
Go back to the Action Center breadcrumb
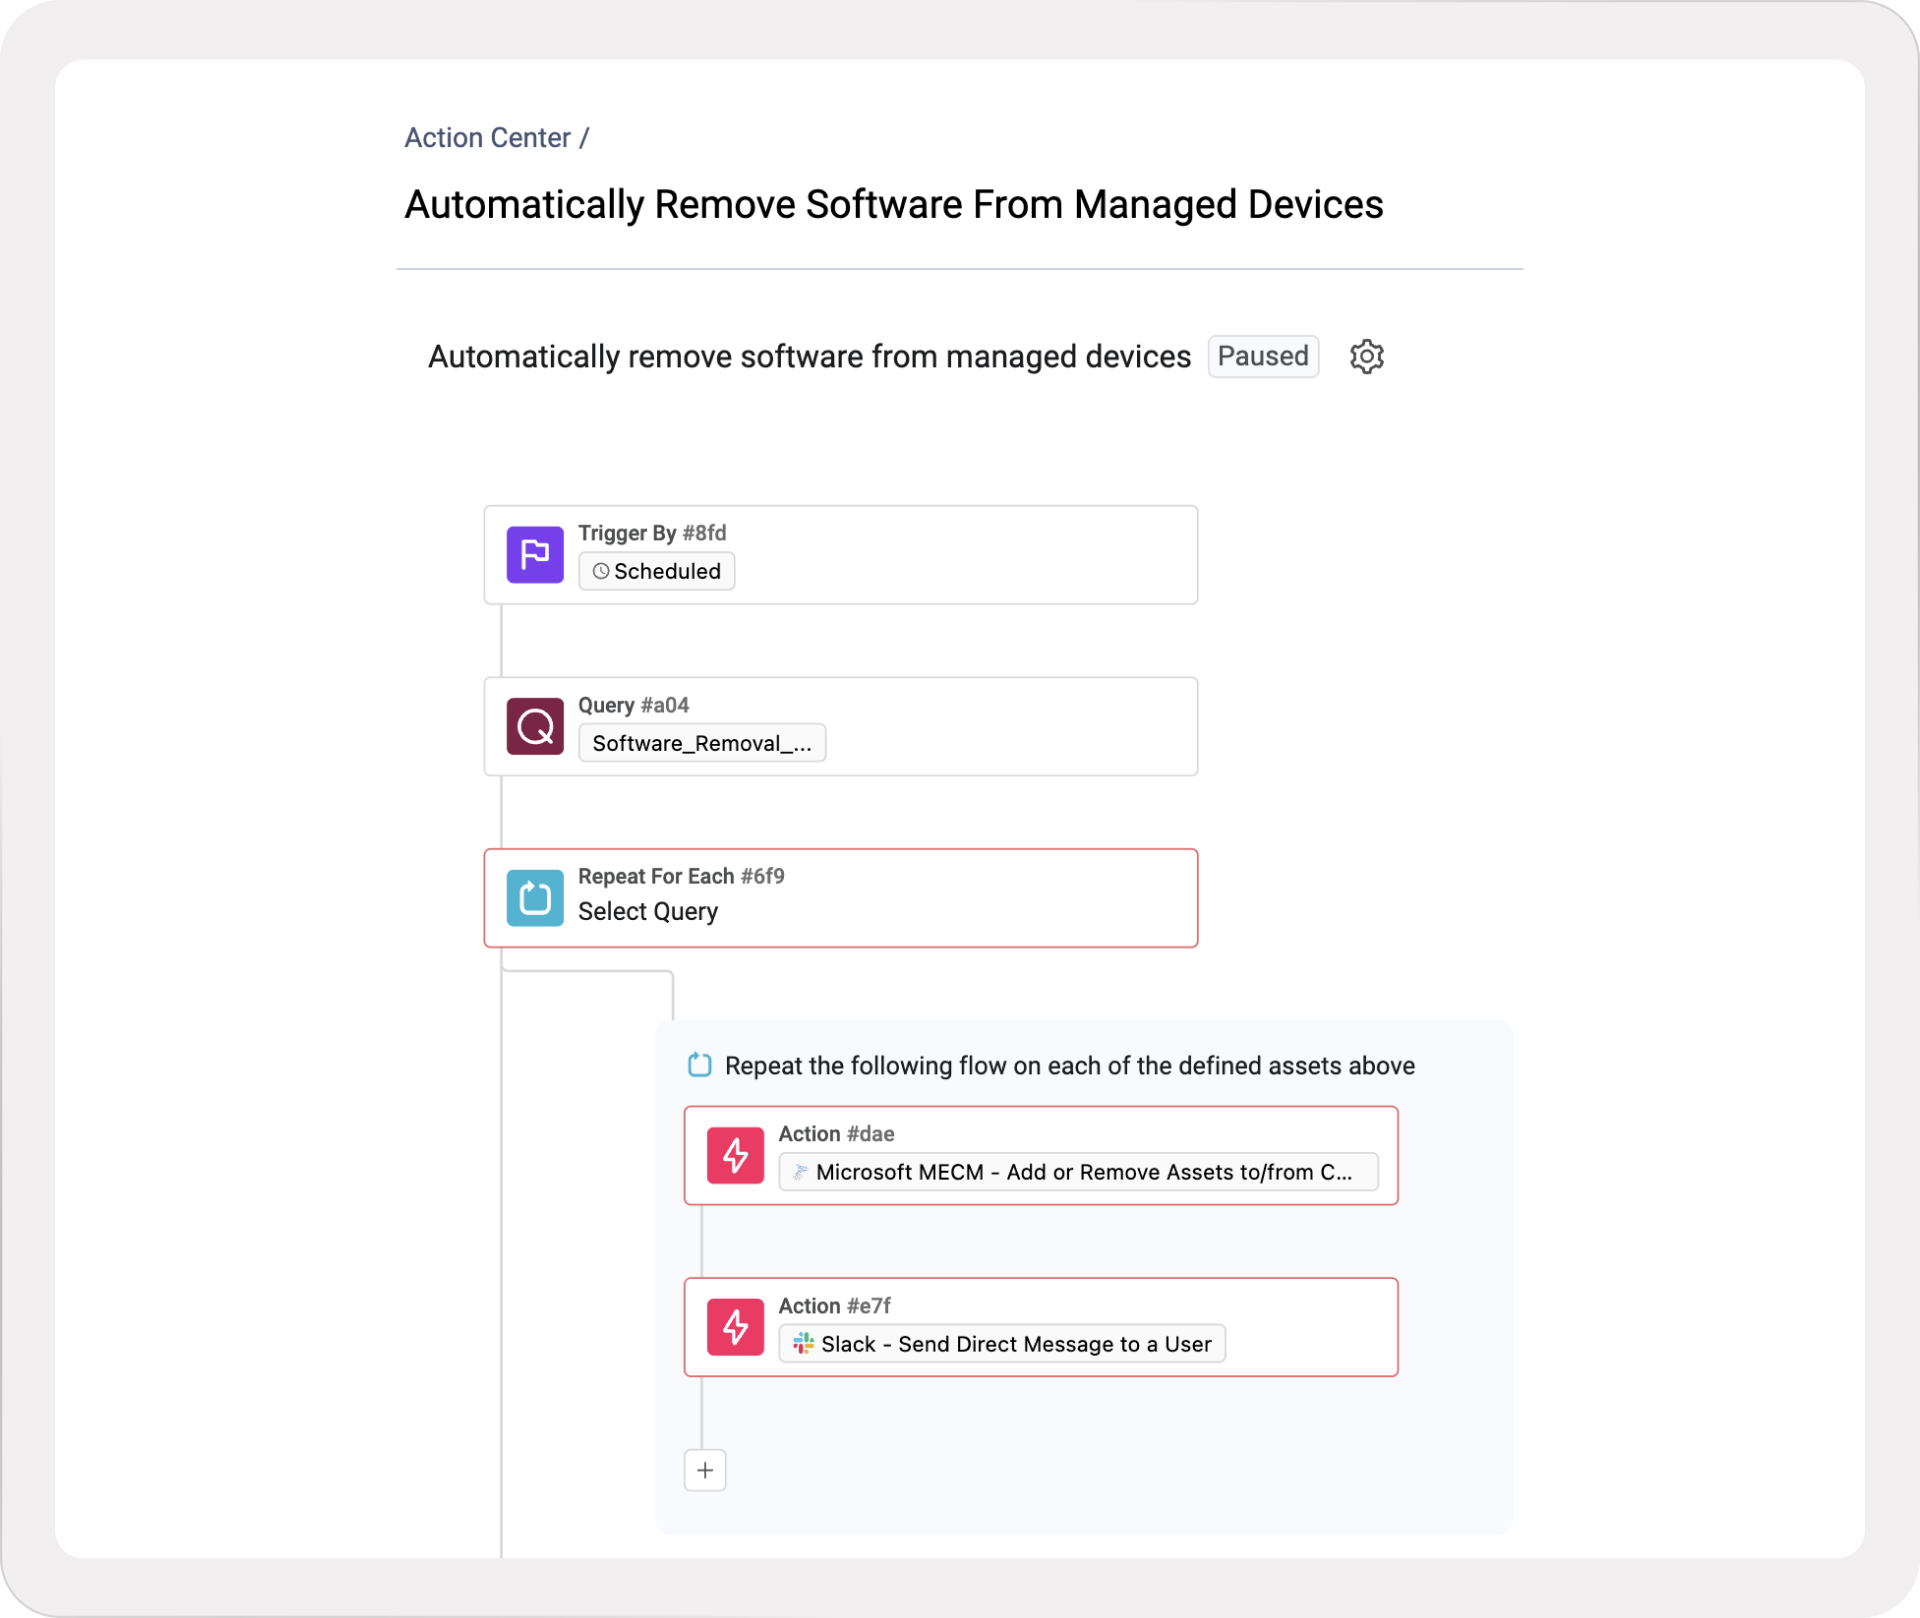point(487,138)
